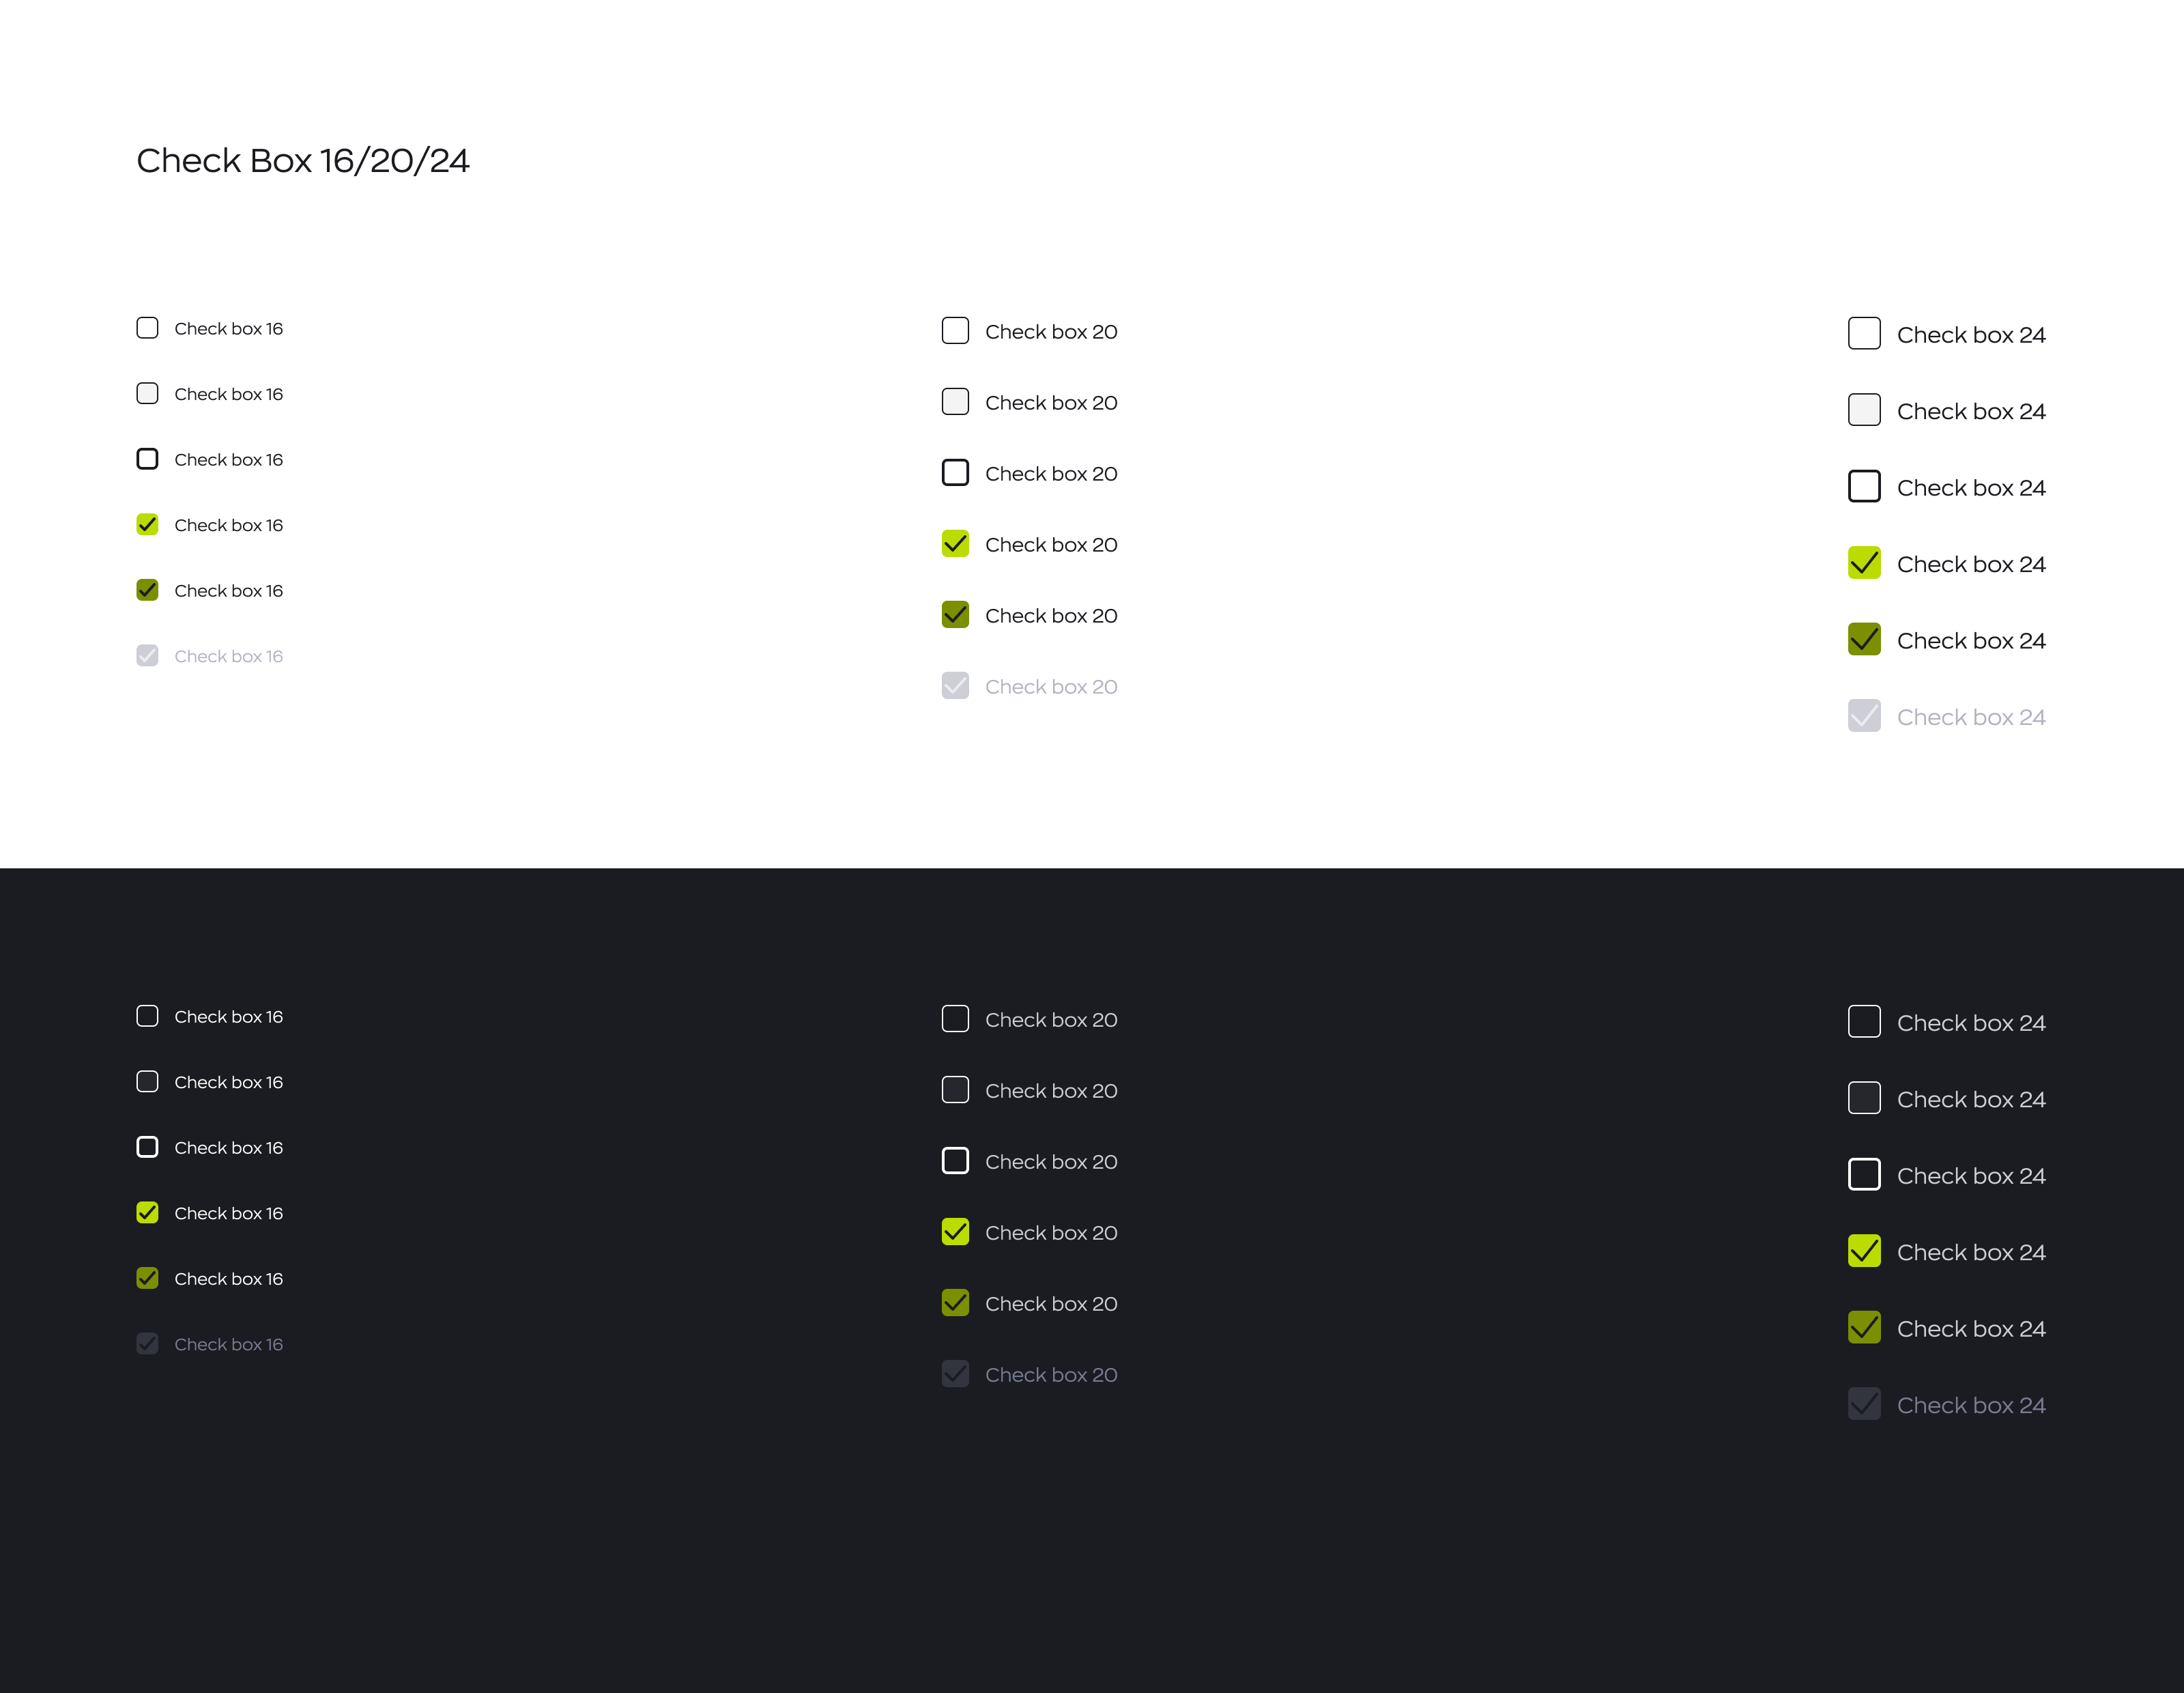
Task: Click disabled Check box 24 in dark section
Action: tap(1864, 1404)
